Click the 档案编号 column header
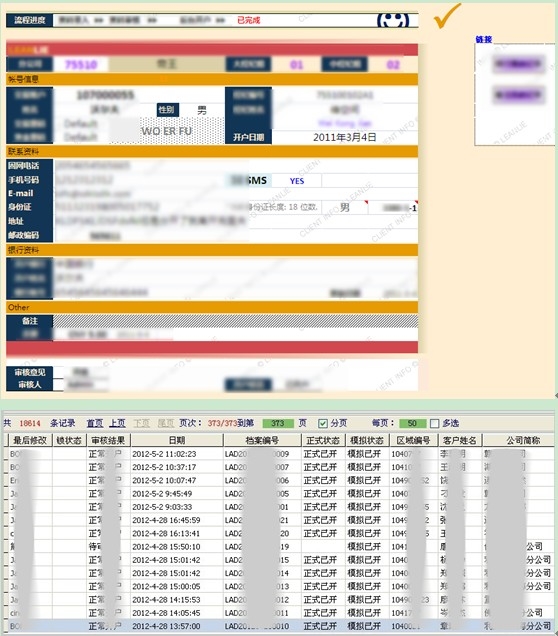 [262, 440]
